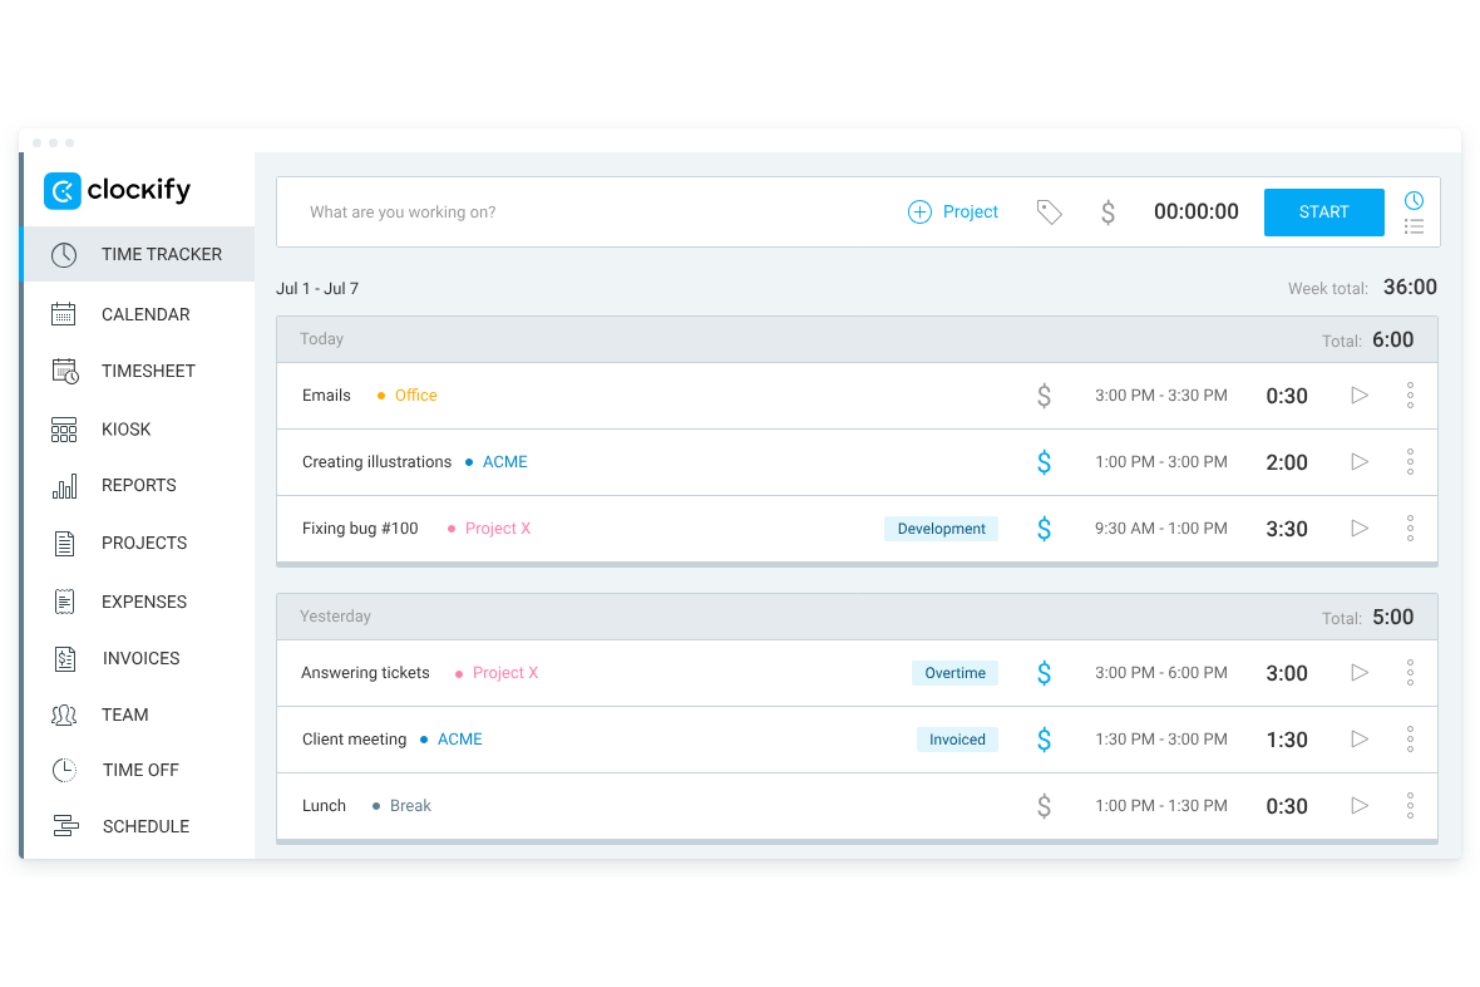
Task: Open the Team page from the sidebar
Action: [125, 714]
